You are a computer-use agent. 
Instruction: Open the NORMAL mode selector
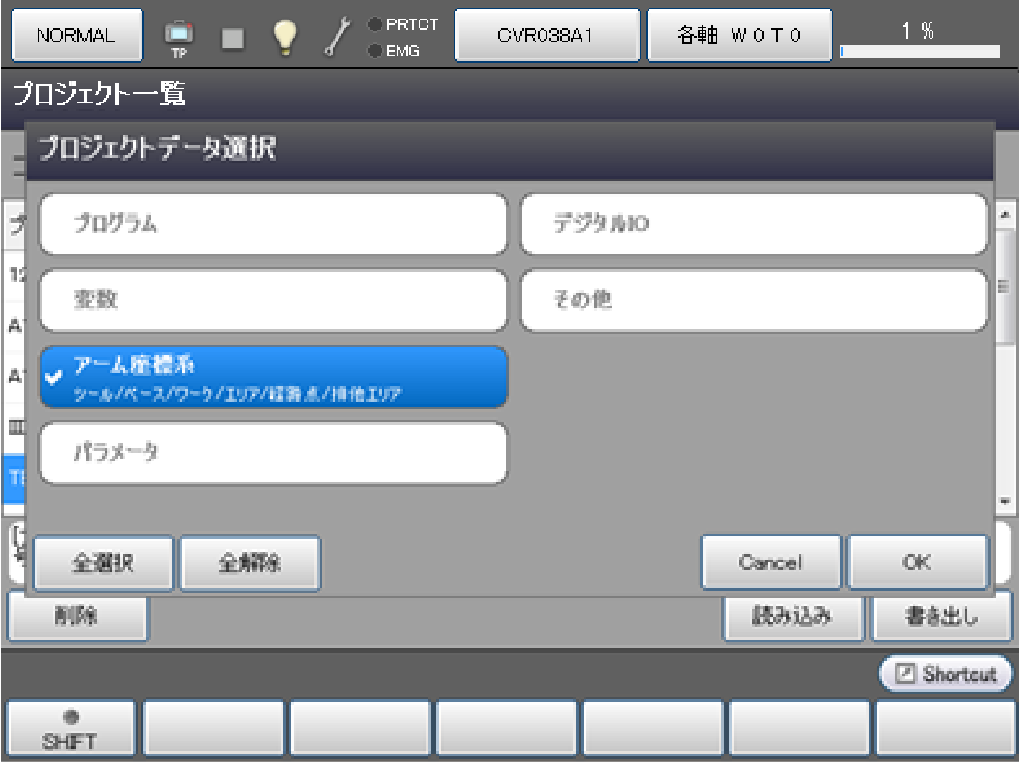(76, 36)
